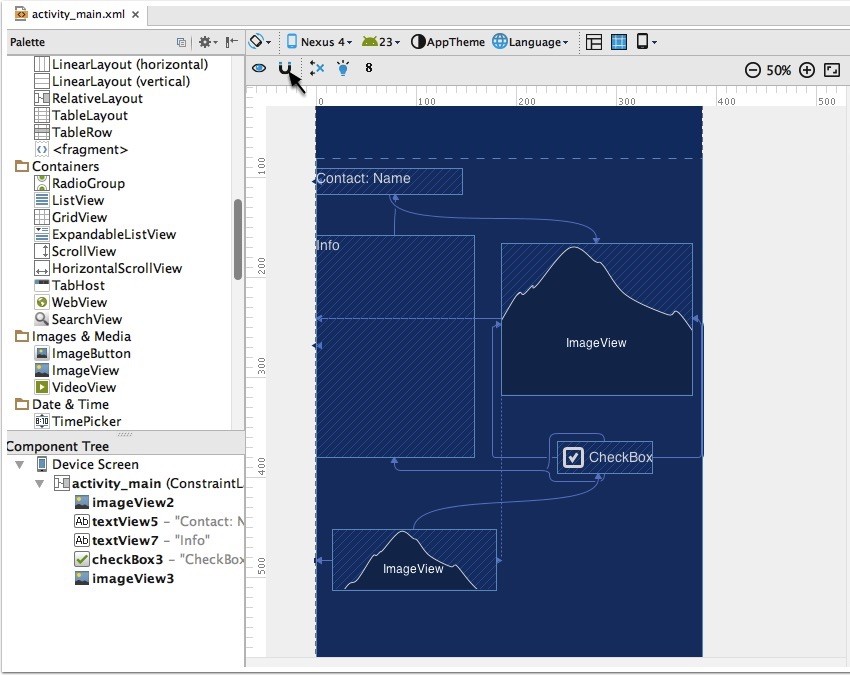850x675 pixels.
Task: Open Language dropdown
Action: [530, 42]
